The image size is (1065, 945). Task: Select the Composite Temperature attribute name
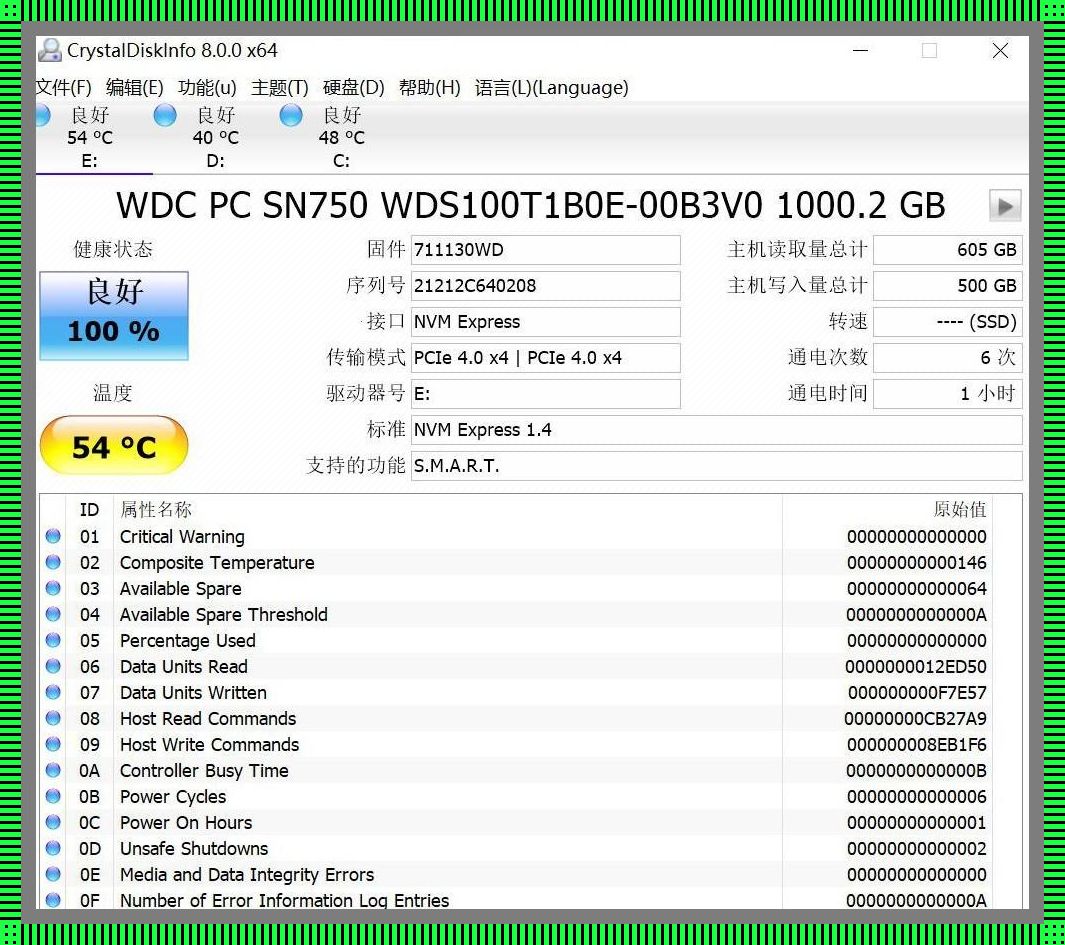217,563
